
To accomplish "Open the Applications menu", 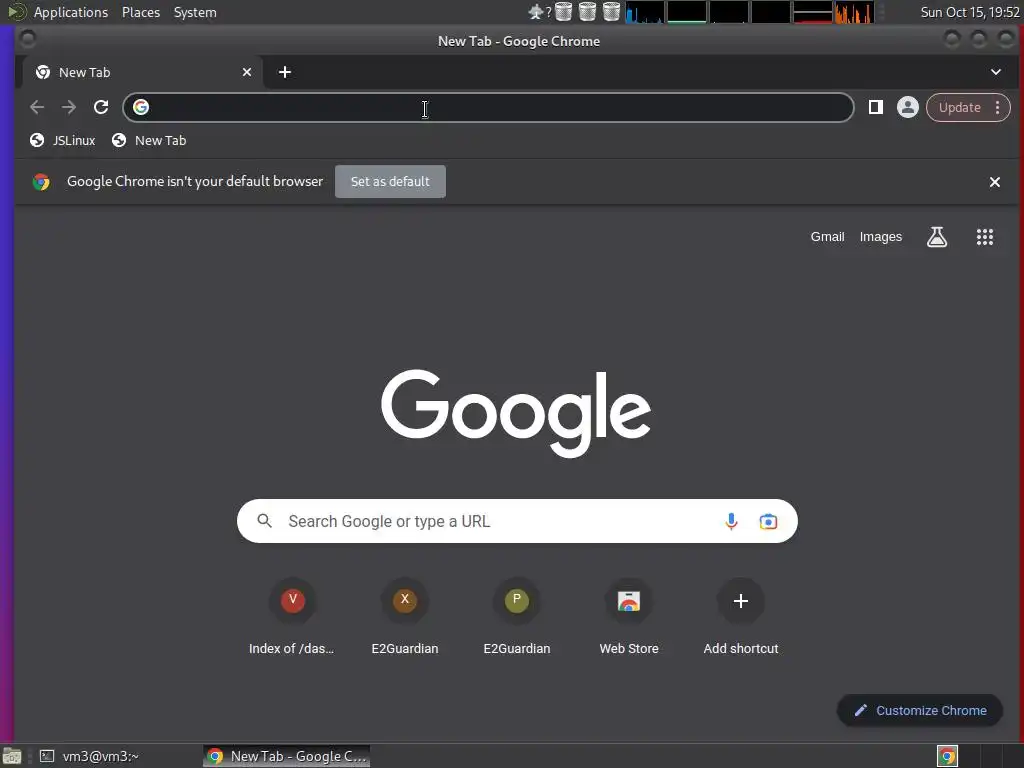I will pos(71,12).
